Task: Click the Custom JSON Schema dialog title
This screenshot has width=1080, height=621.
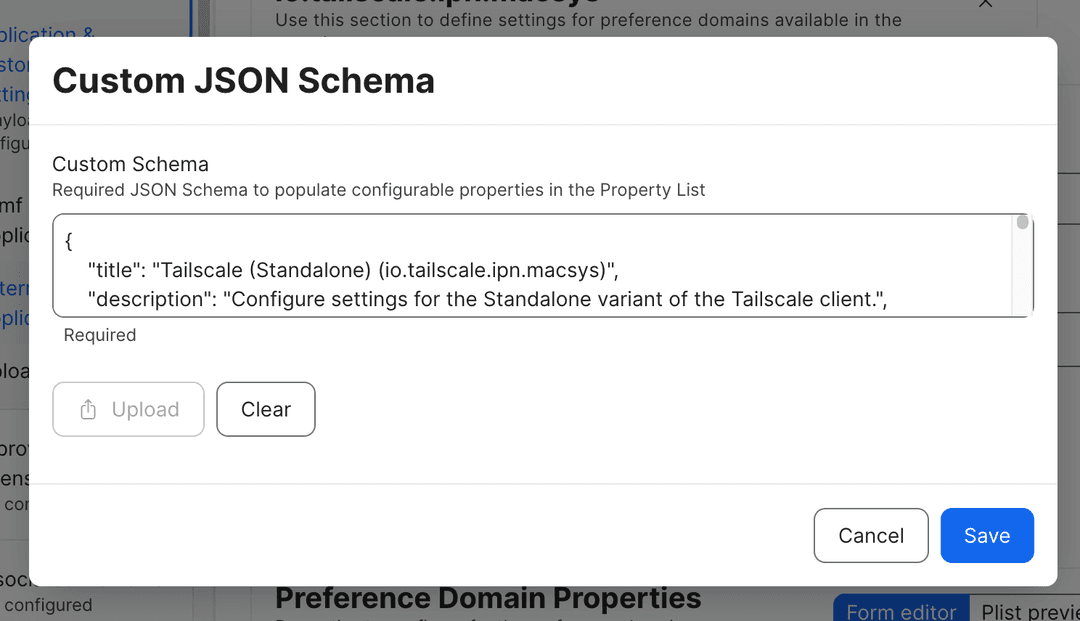Action: [x=244, y=80]
